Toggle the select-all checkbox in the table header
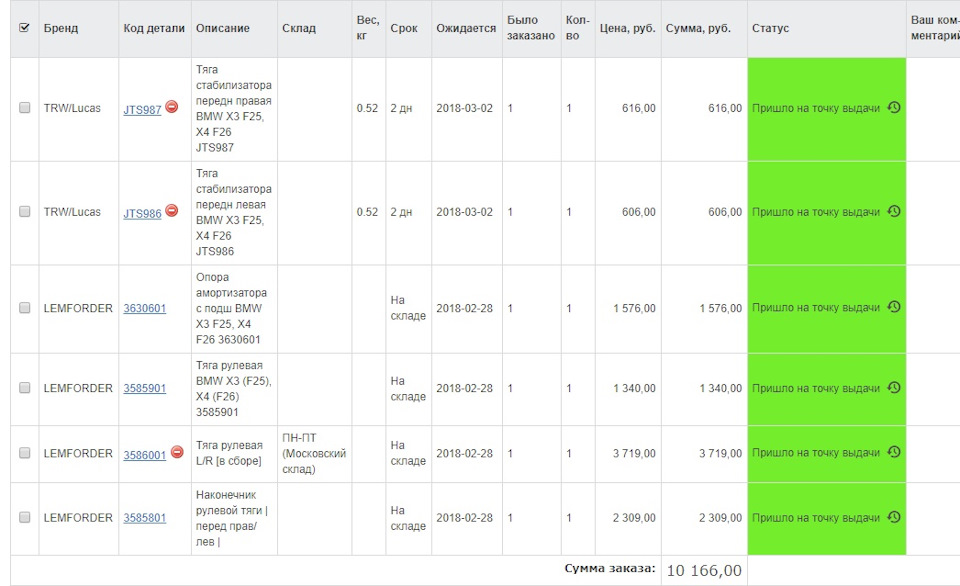The width and height of the screenshot is (960, 586). pos(24,28)
